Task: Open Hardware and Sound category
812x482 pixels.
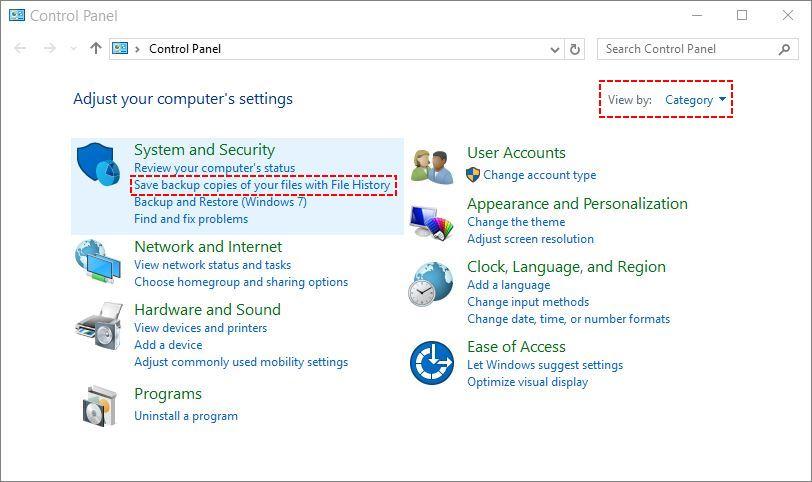Action: pos(207,310)
